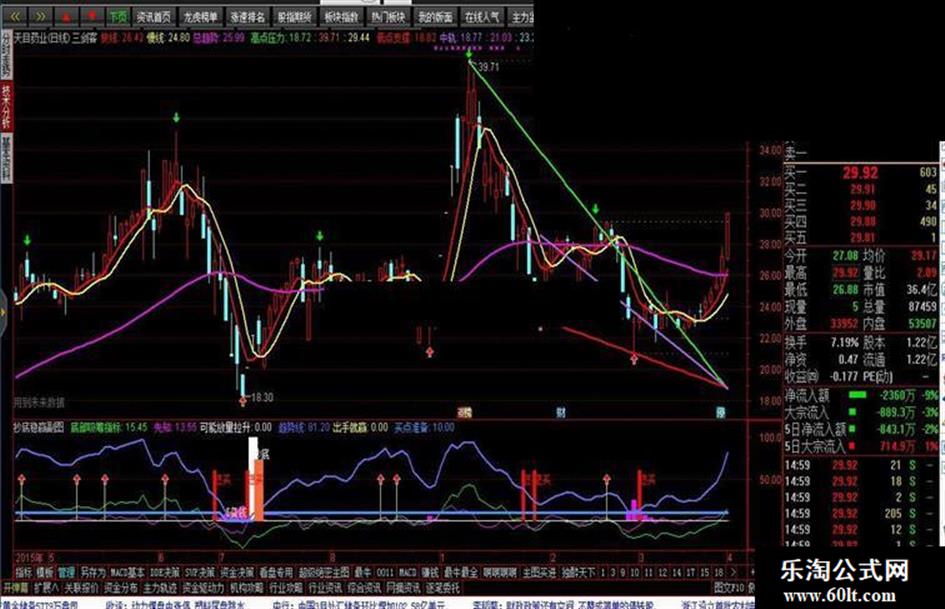Viewport: 945px width, 609px height.
Task: Click the 天目药业(日线) stock title
Action: [x=41, y=37]
